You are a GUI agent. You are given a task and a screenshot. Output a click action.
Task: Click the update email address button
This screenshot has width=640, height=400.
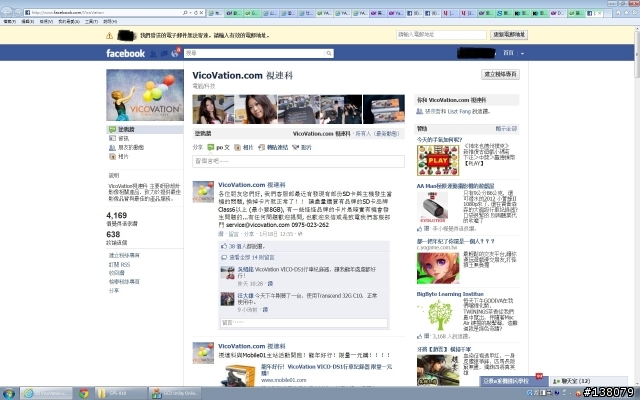tap(509, 35)
